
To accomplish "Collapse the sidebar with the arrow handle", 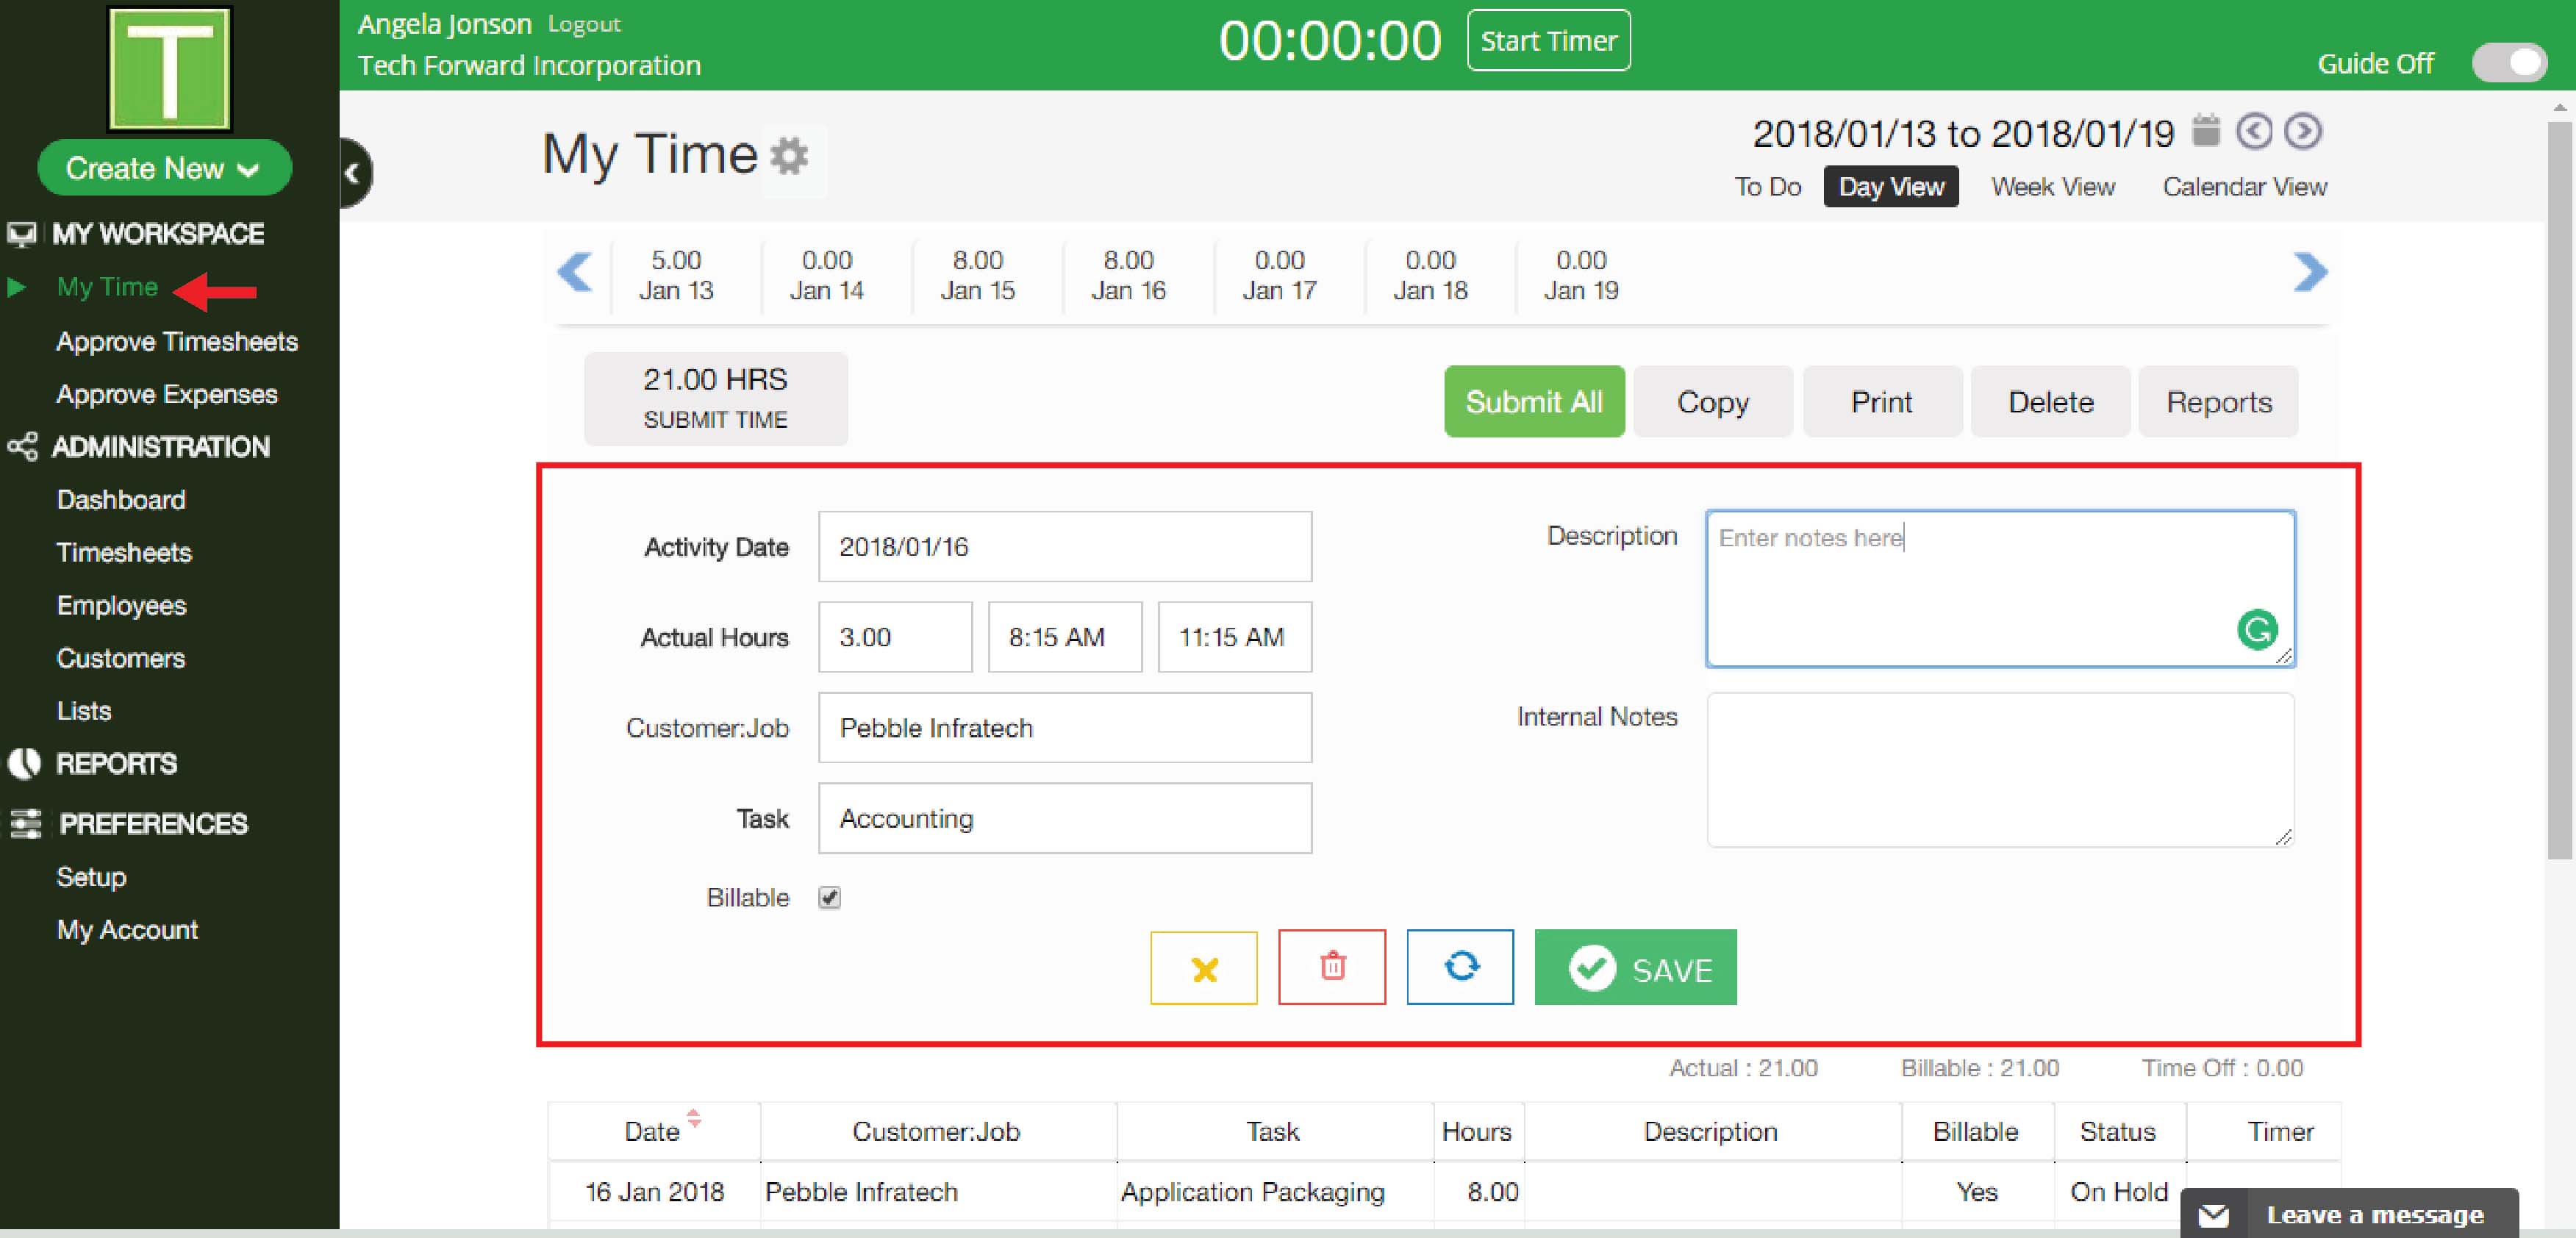I will 353,173.
